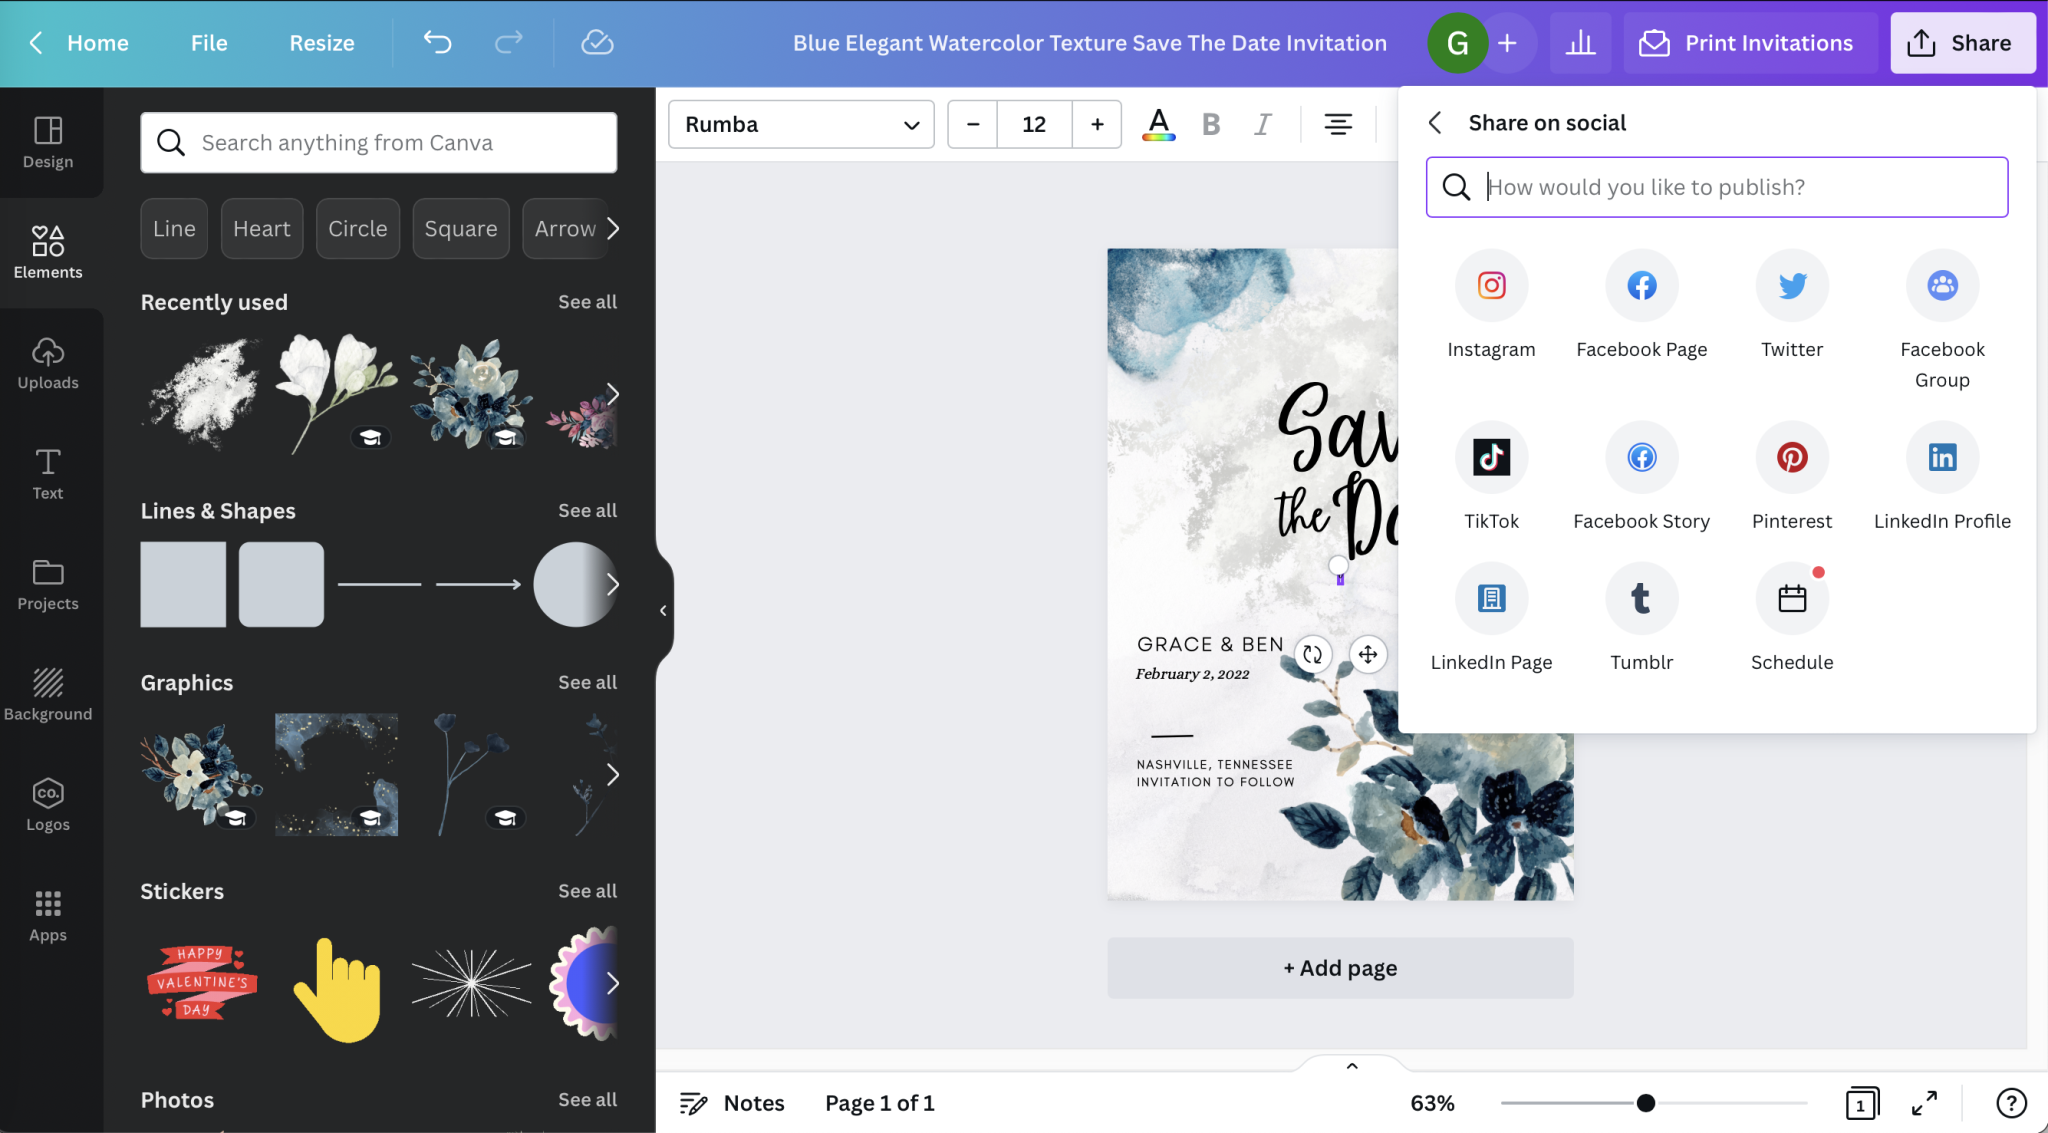This screenshot has width=2048, height=1133.
Task: Click the undo arrow
Action: [437, 43]
